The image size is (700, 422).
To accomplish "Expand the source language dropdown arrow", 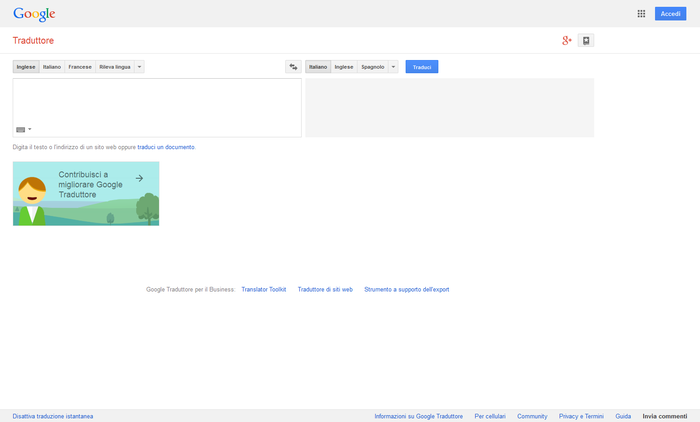I will pyautogui.click(x=139, y=67).
